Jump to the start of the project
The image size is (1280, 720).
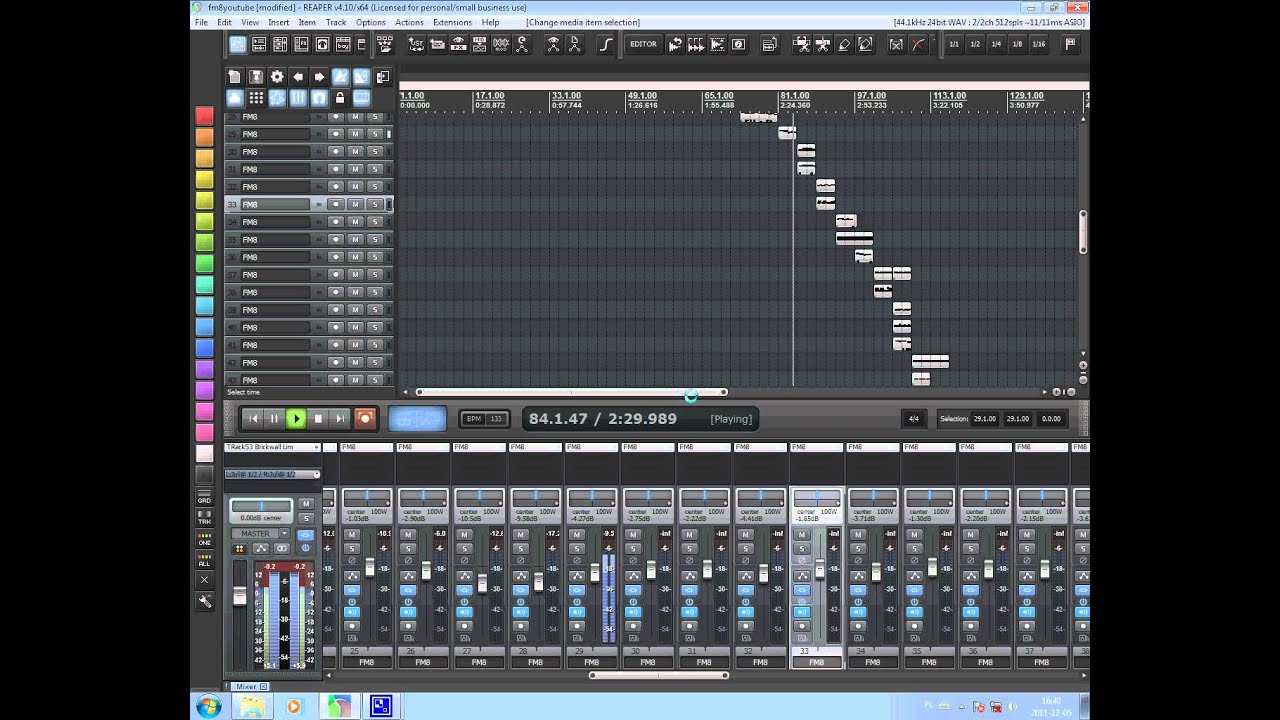pos(252,419)
